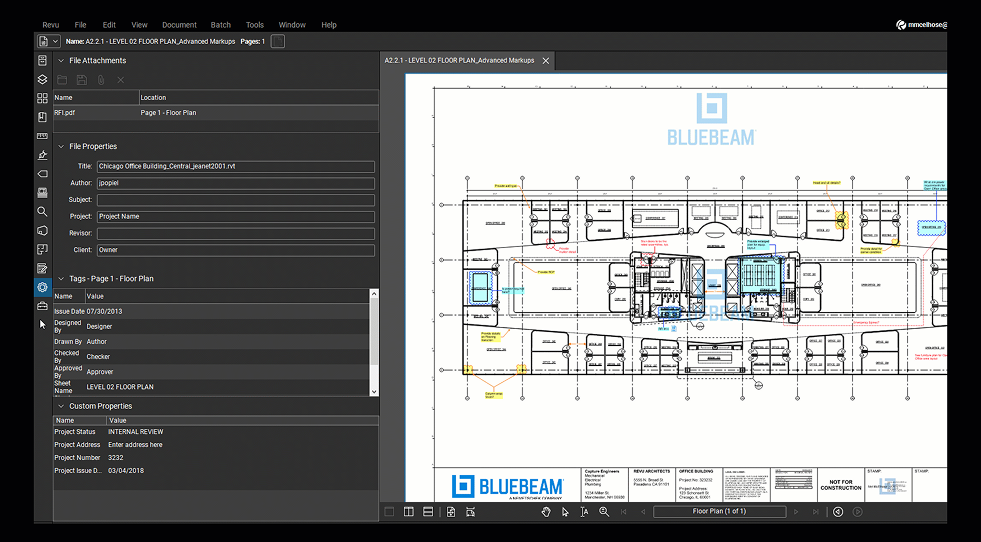The width and height of the screenshot is (981, 542).
Task: Collapse the Tags - Page 1 section
Action: (x=61, y=279)
